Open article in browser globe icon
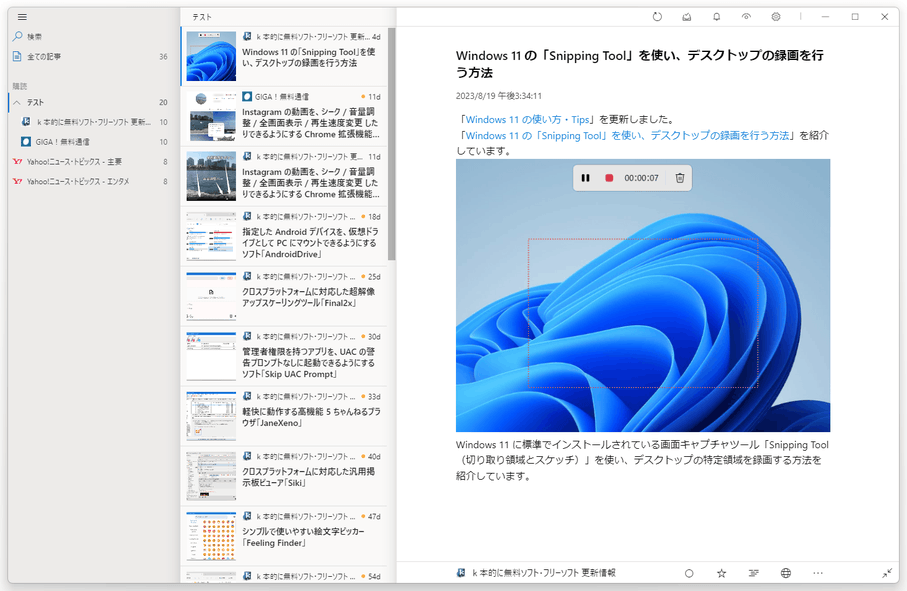 pos(786,574)
